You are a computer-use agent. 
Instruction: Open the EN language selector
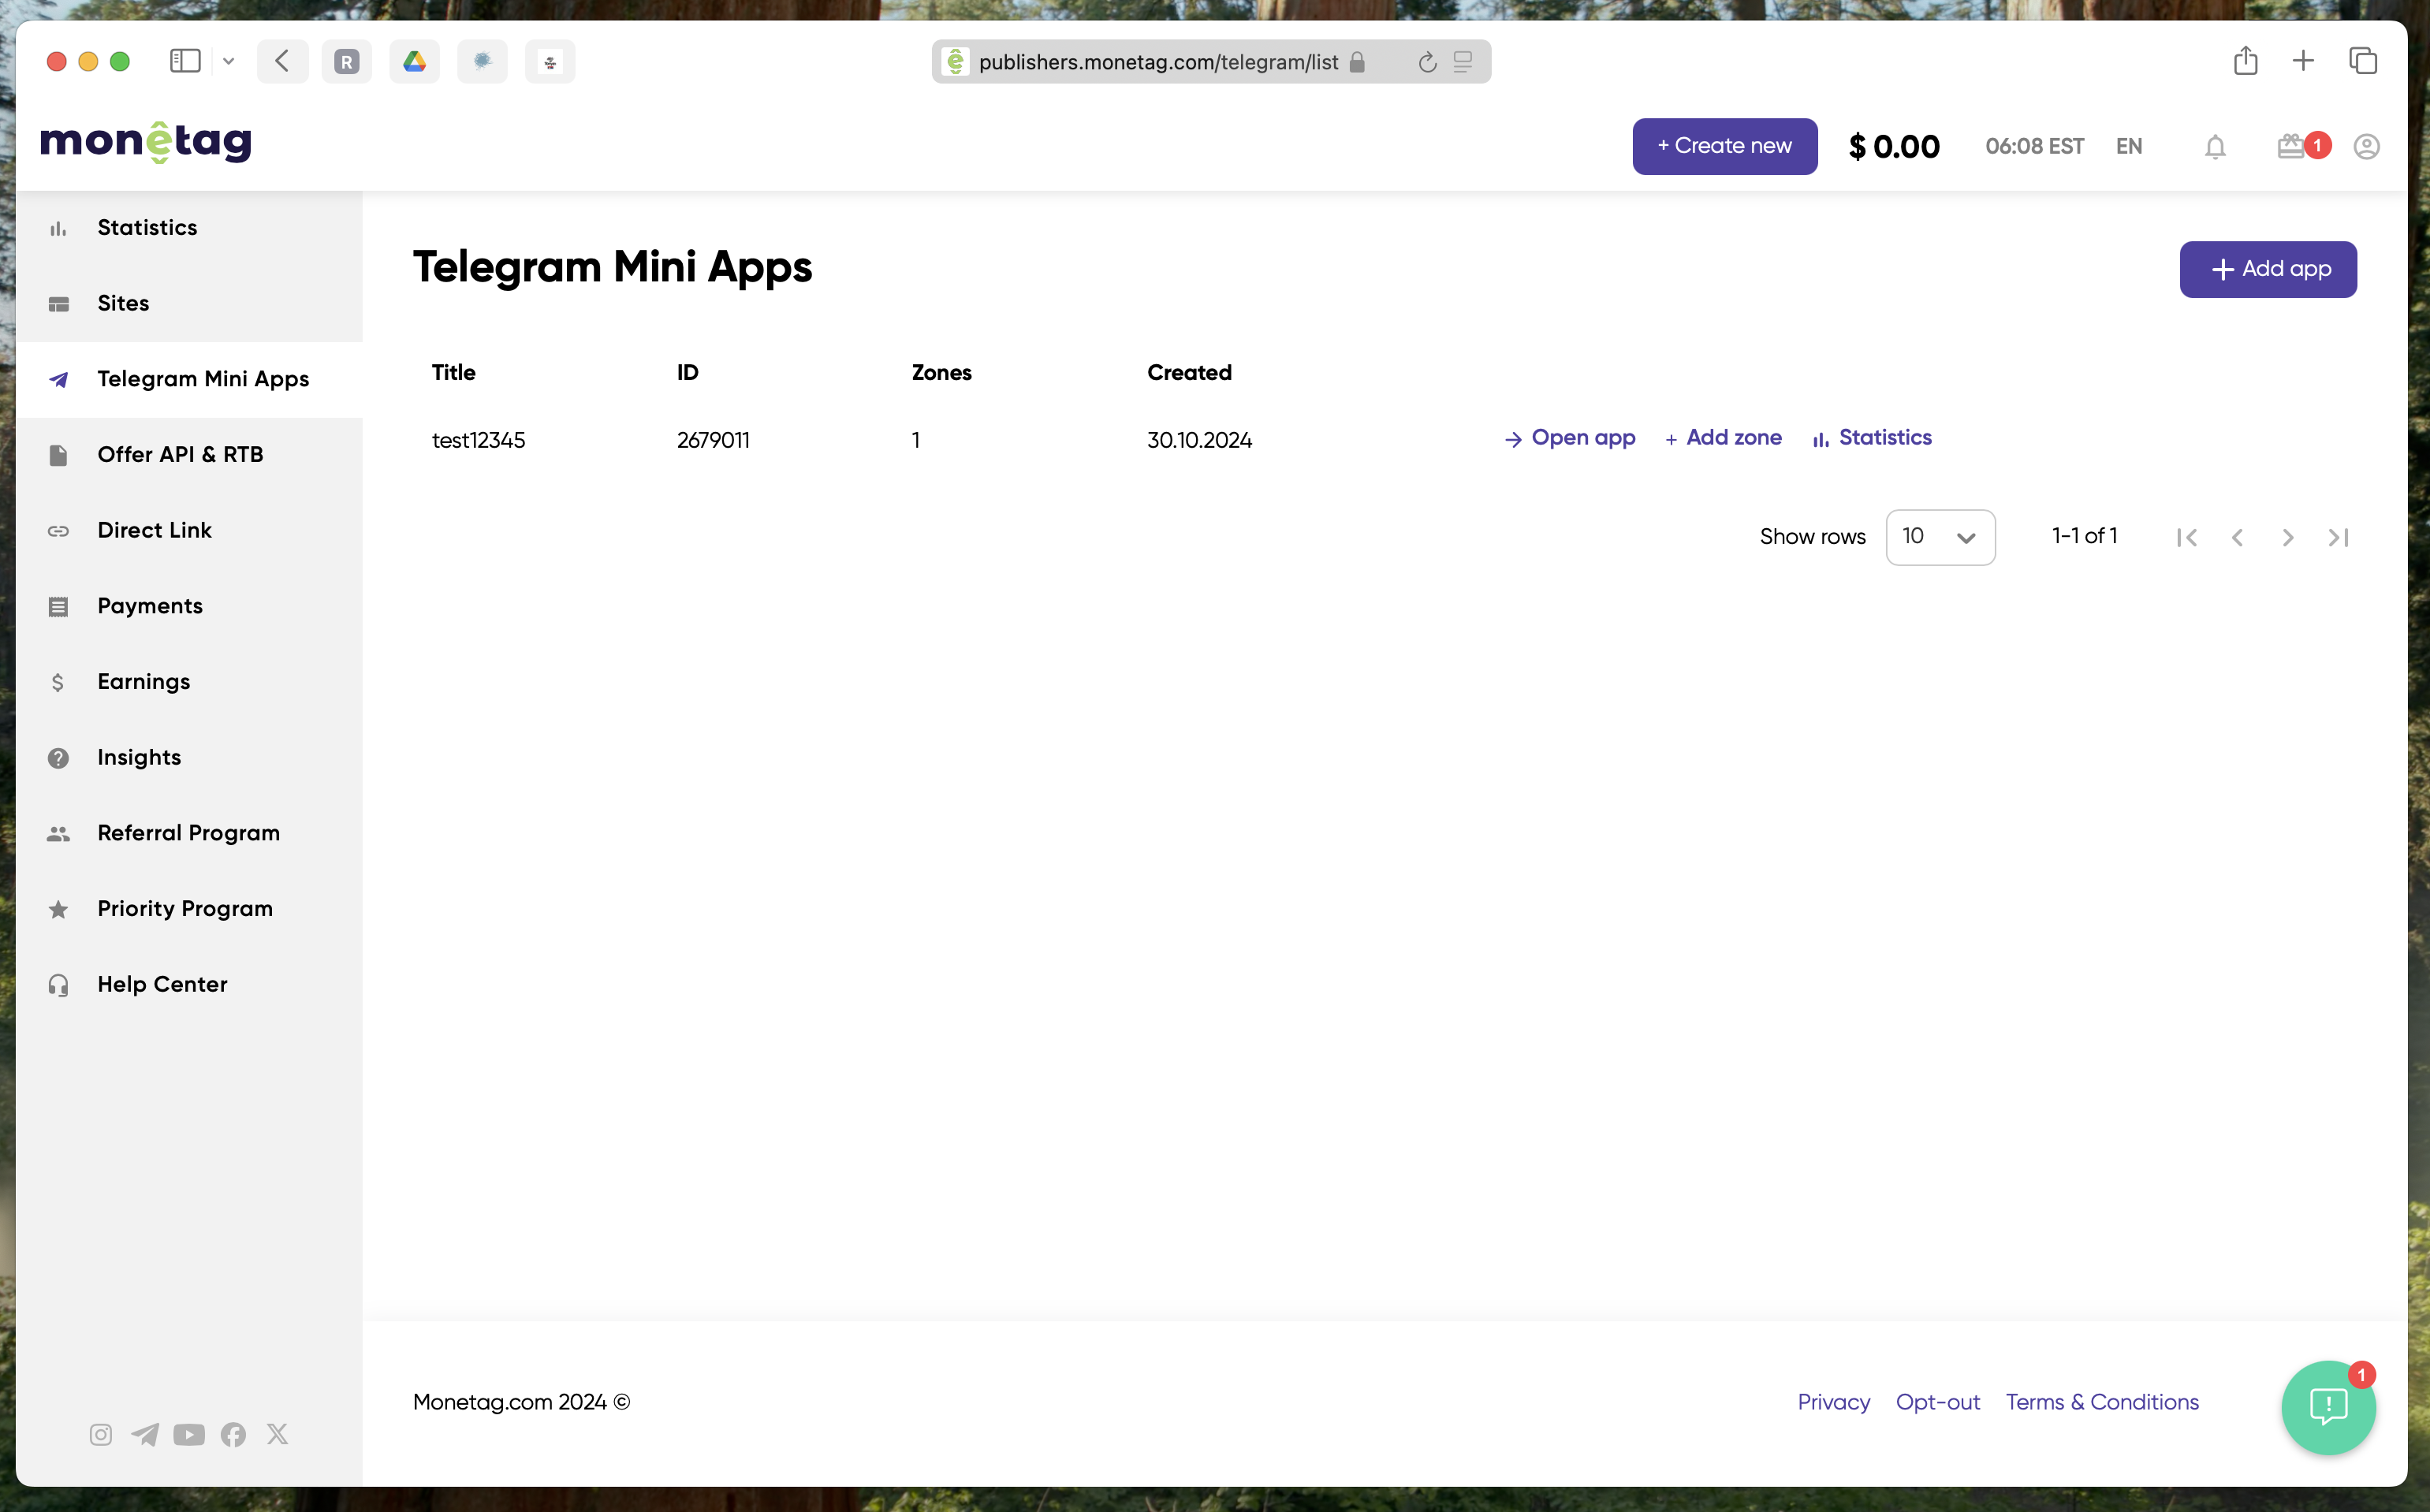pyautogui.click(x=2129, y=147)
